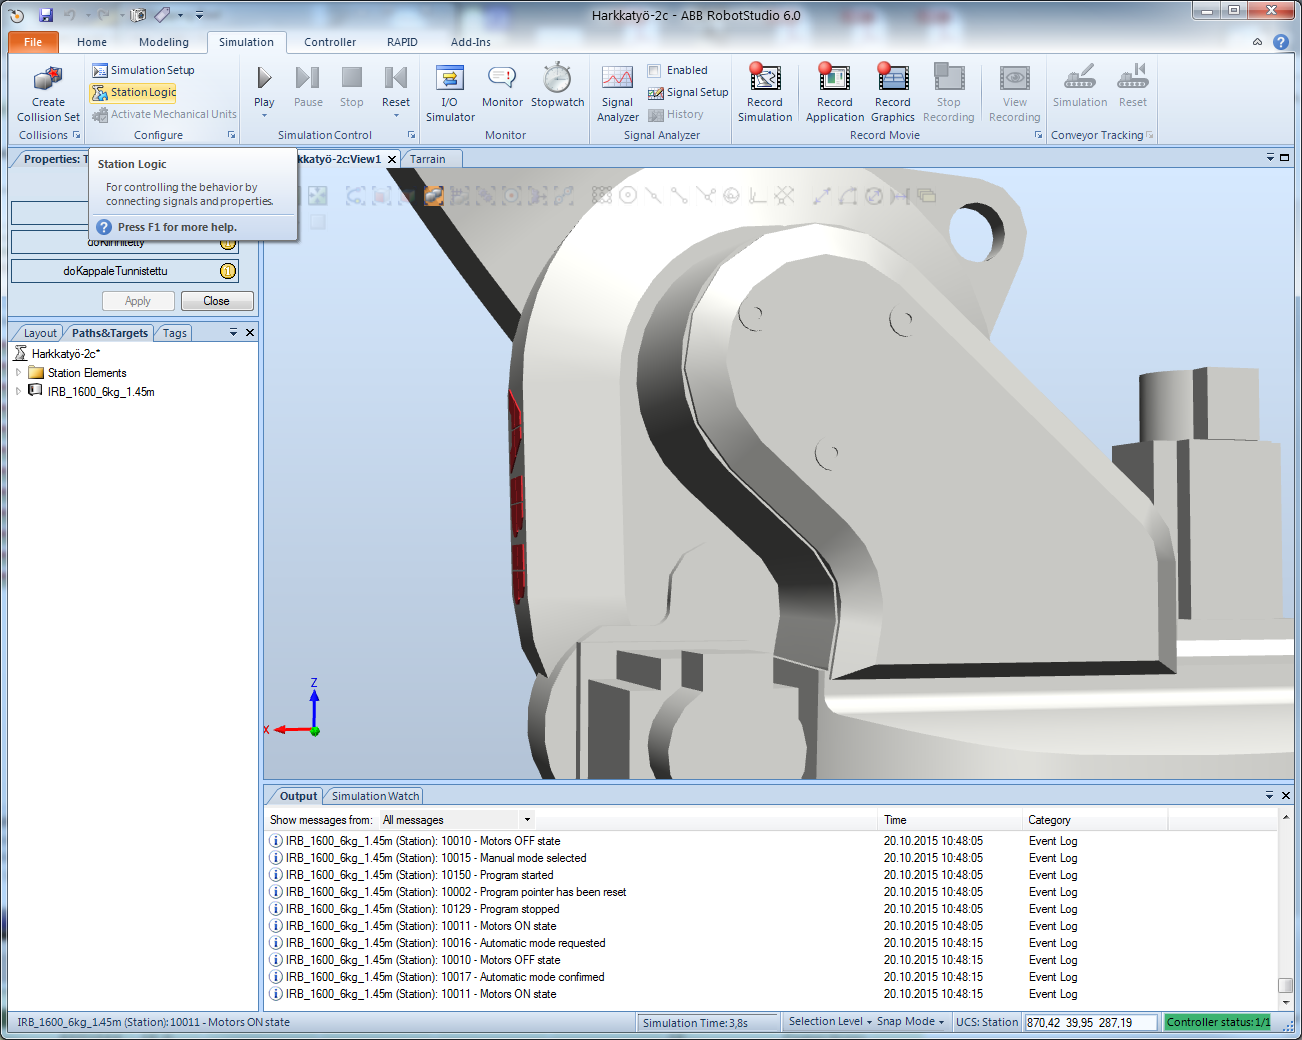Click the Controller status indicator
The width and height of the screenshot is (1302, 1040).
click(x=1218, y=1022)
